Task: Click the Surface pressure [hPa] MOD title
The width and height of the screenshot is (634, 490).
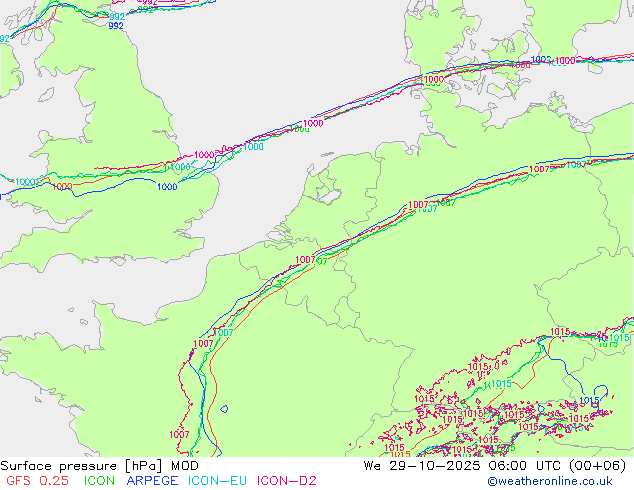Action: tap(99, 466)
